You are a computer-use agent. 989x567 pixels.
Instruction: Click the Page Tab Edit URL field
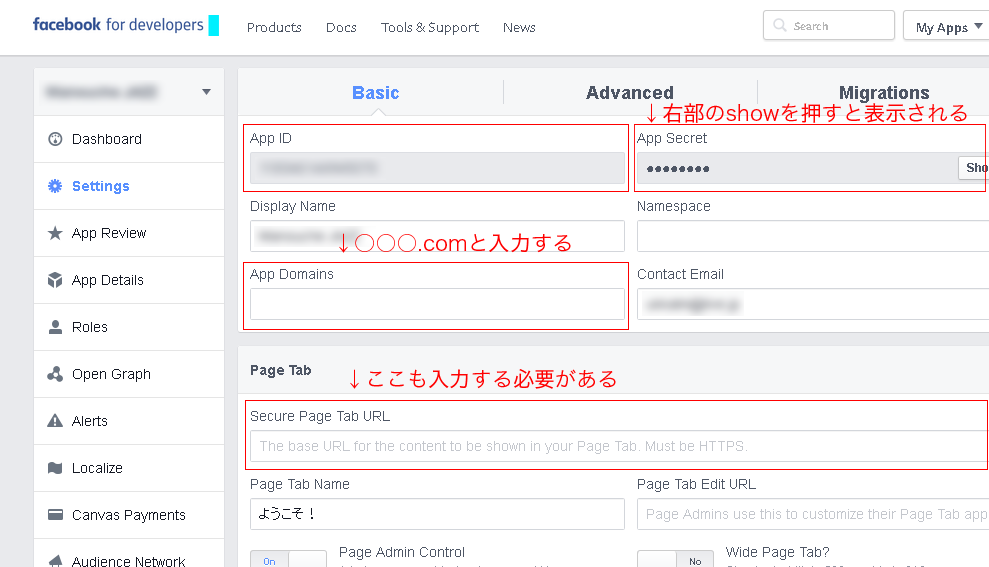pos(813,514)
